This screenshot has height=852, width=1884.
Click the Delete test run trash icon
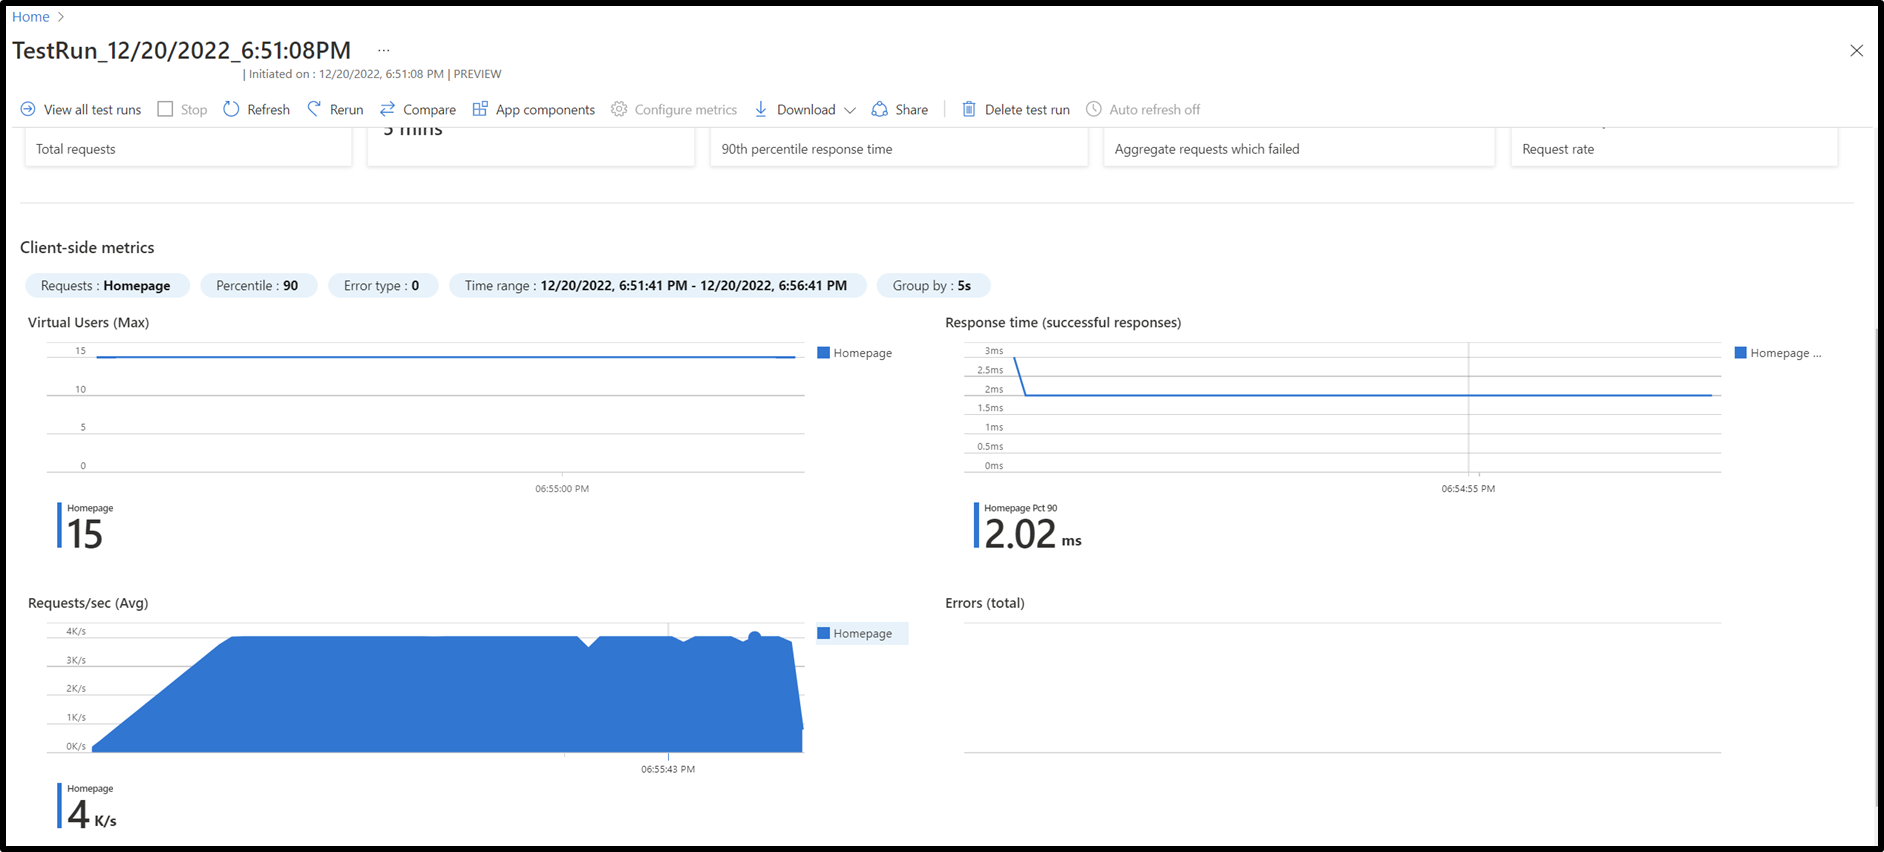(x=969, y=109)
